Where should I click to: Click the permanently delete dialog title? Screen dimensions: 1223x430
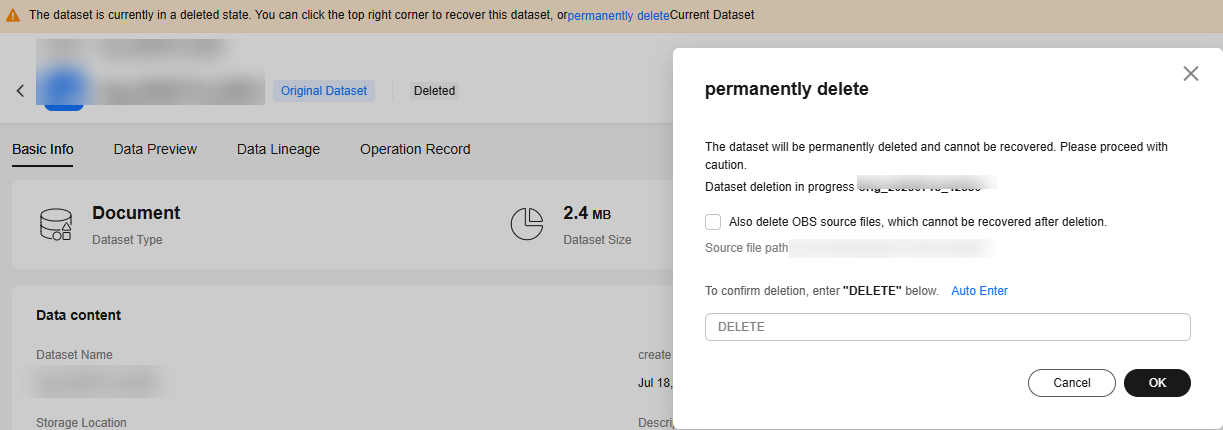click(786, 89)
